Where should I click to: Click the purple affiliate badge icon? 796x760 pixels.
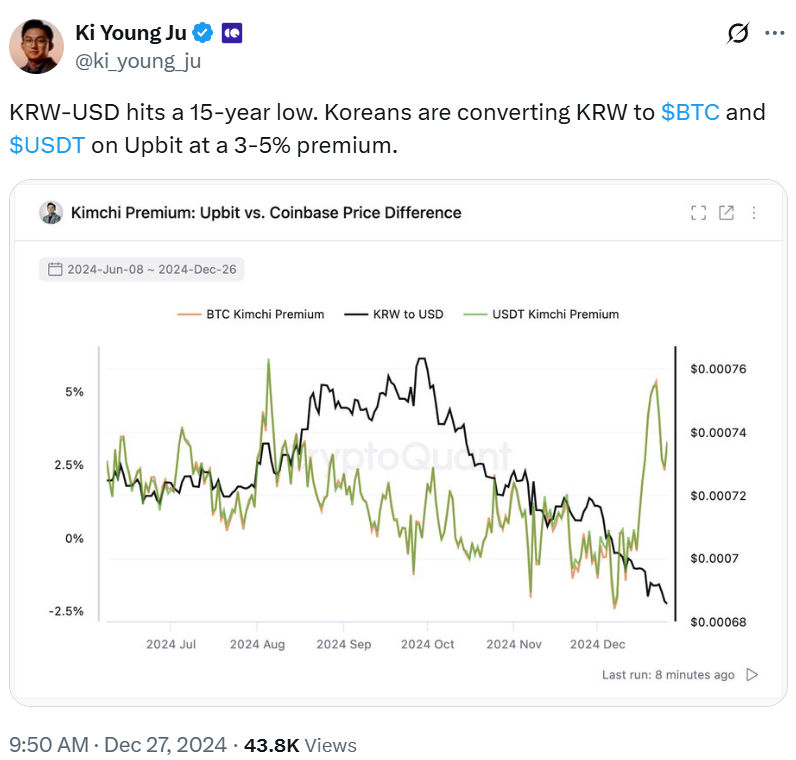[230, 33]
